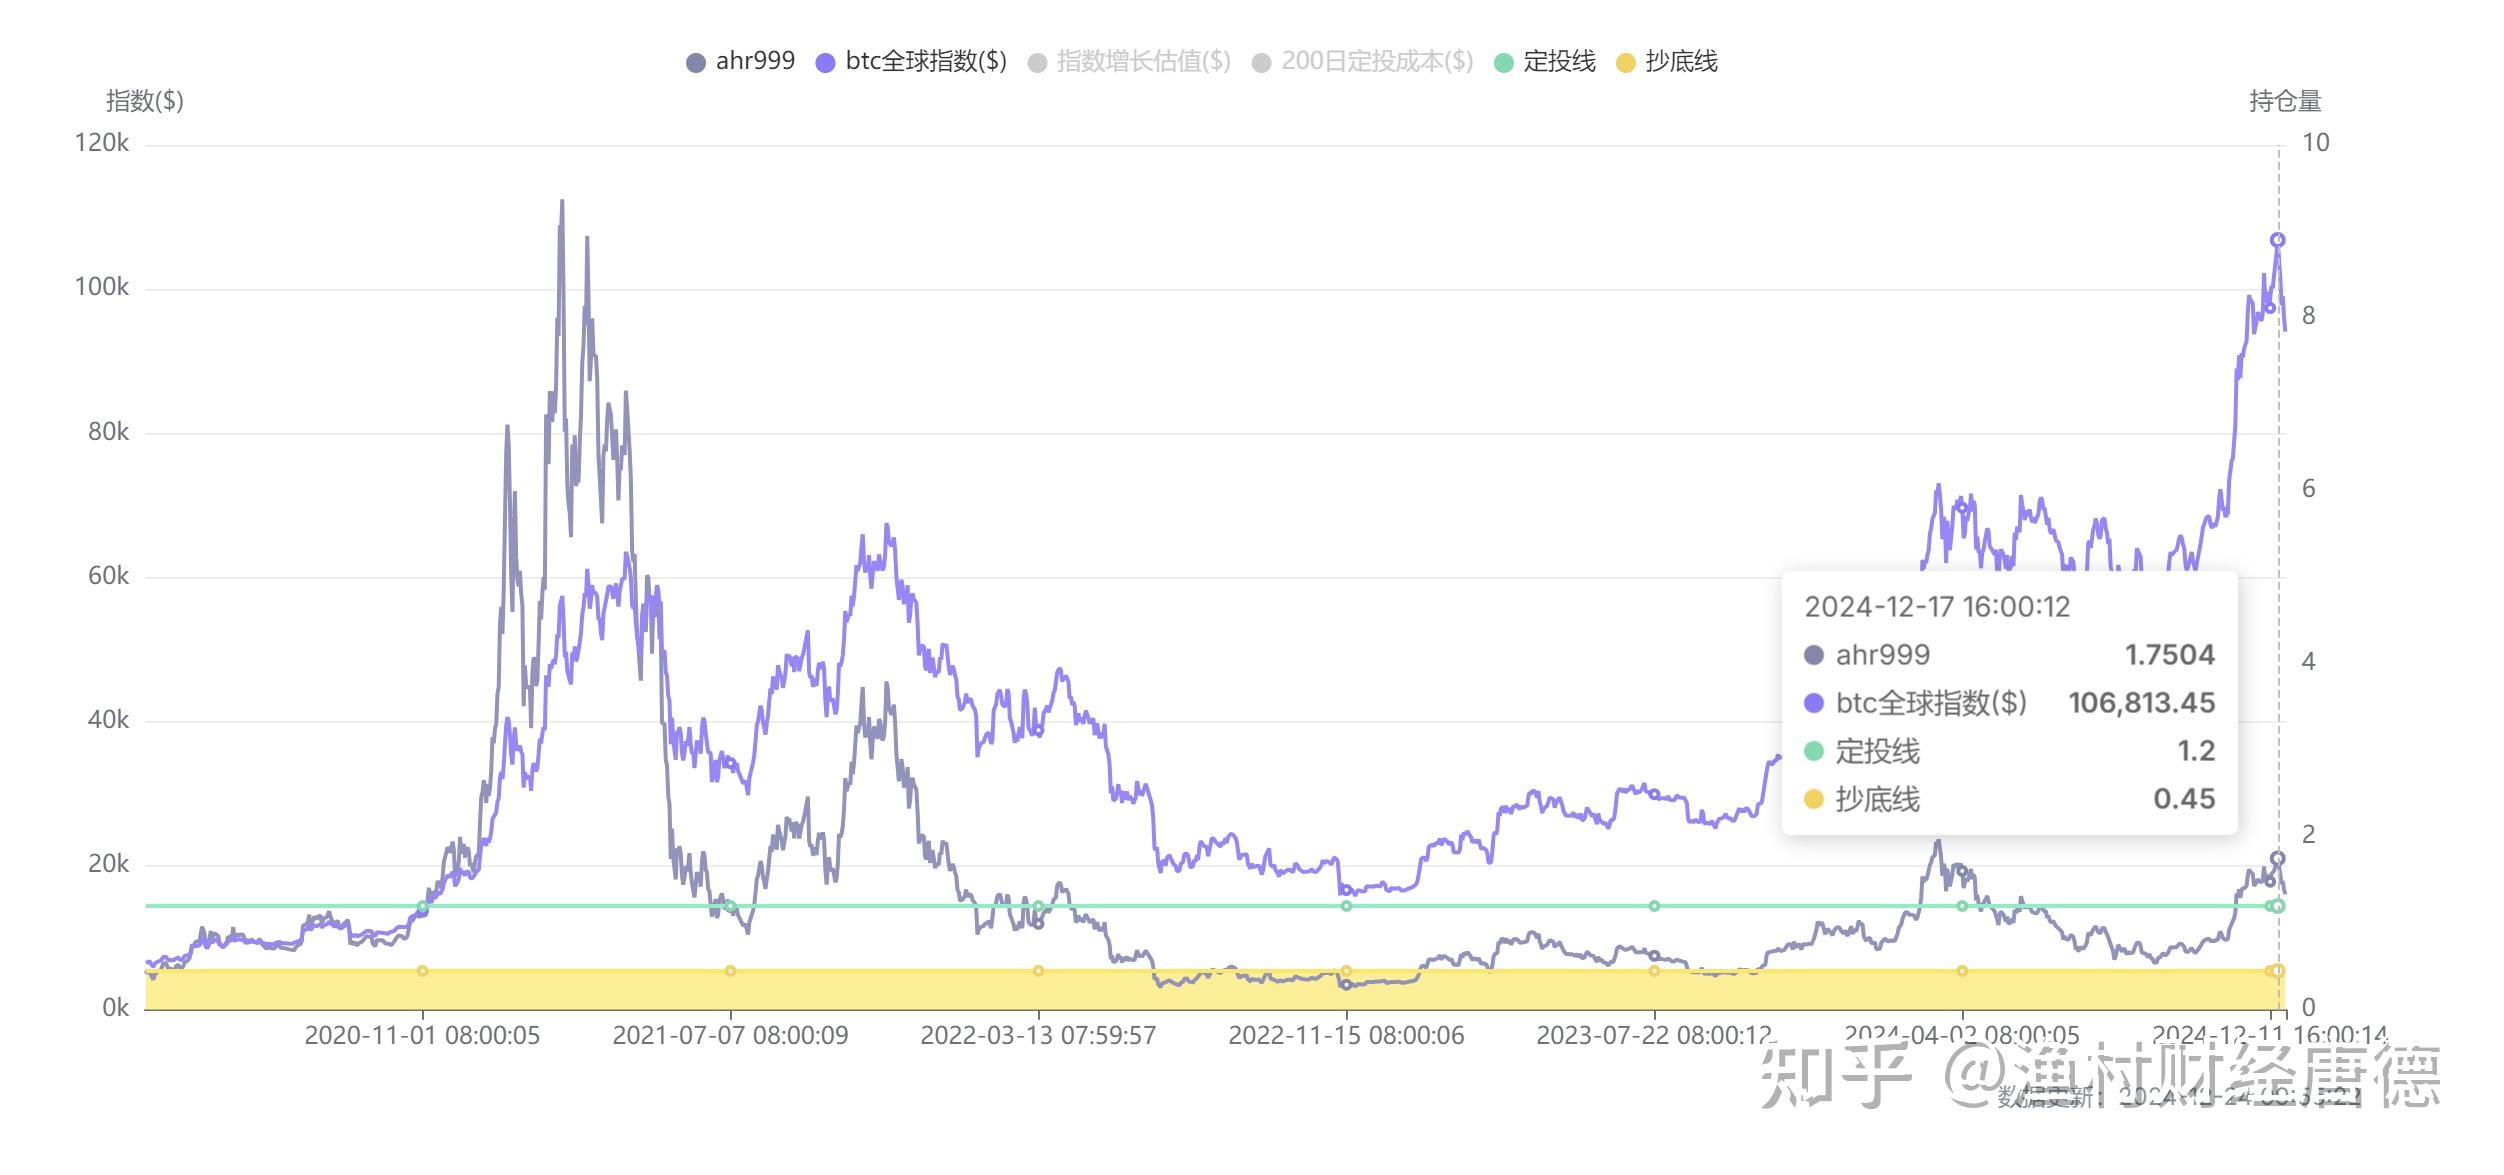Click tooltip ahr999 value 1.7504

[x=2170, y=655]
